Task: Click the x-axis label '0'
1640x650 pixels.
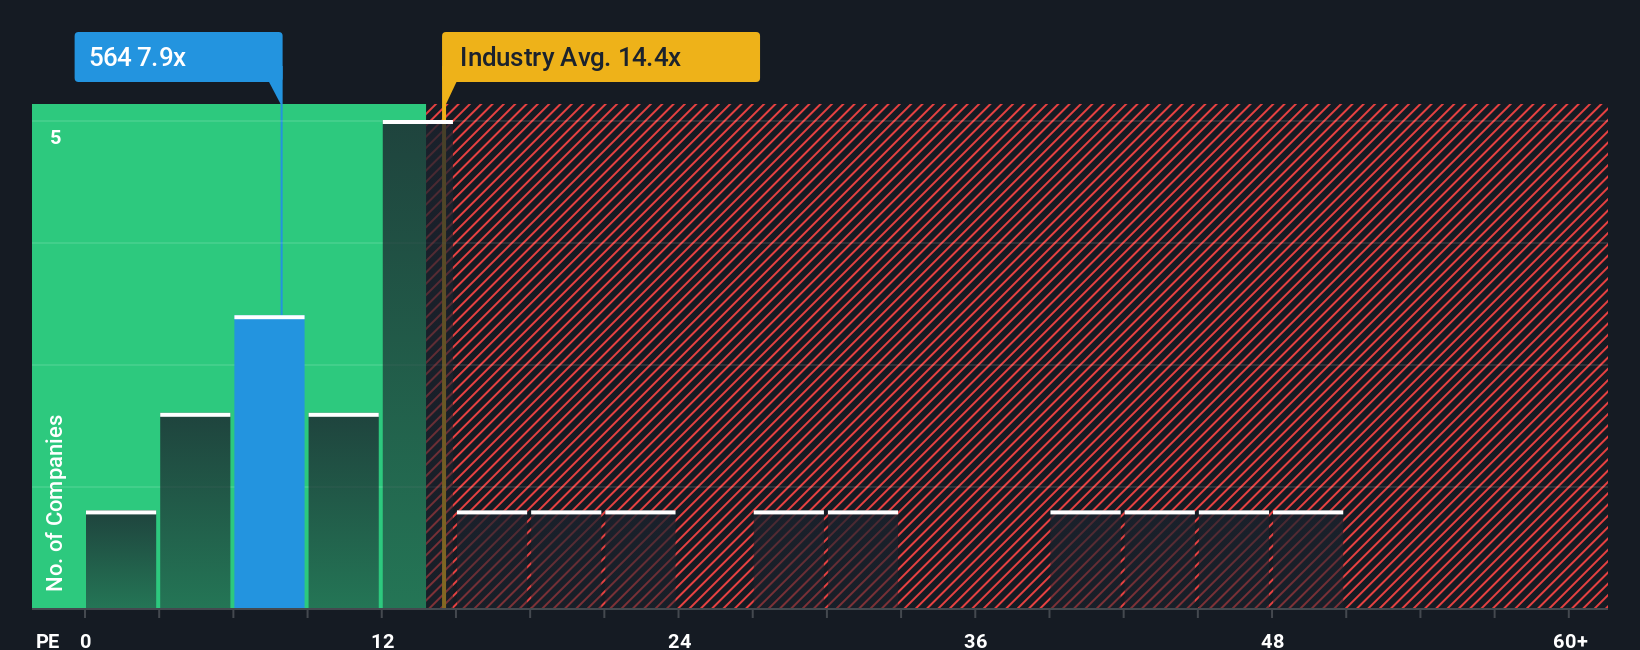Action: click(x=86, y=641)
